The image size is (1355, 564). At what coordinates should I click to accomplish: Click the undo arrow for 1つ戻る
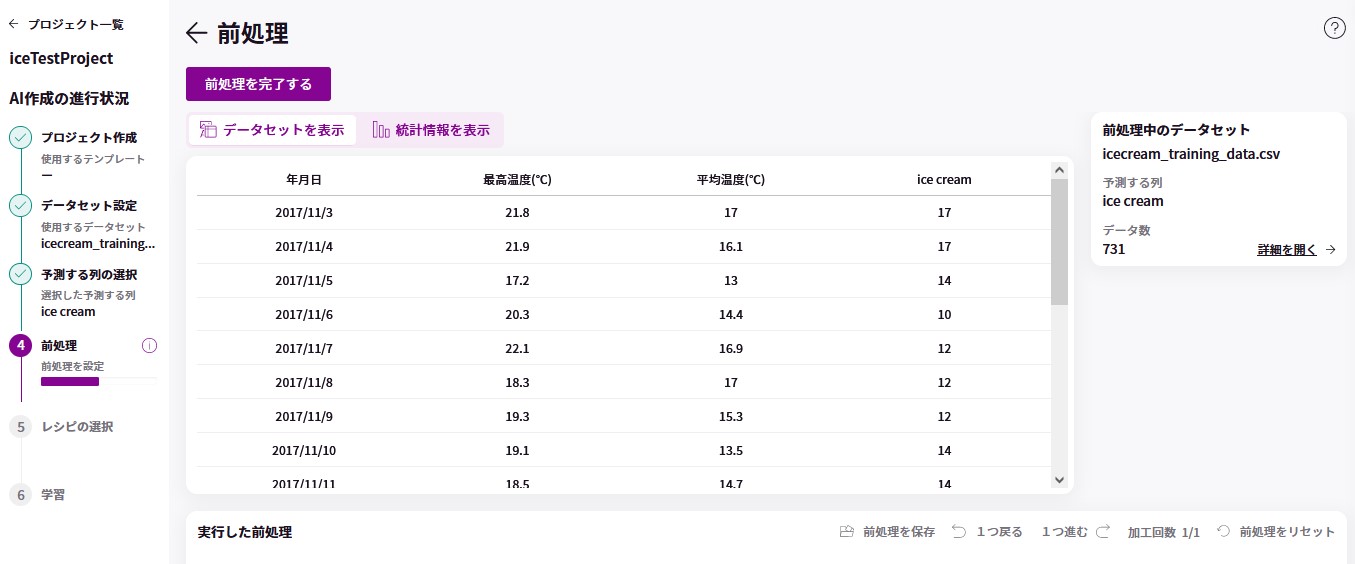(958, 532)
